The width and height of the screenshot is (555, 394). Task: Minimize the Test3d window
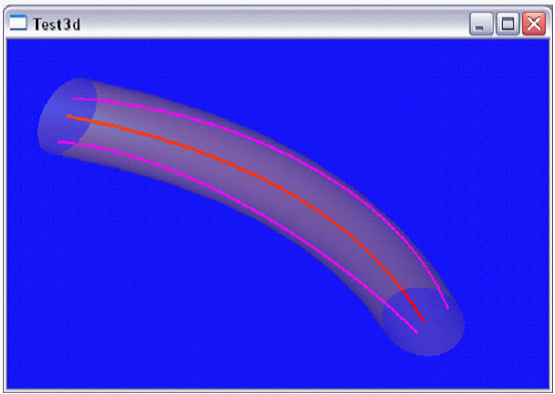481,24
